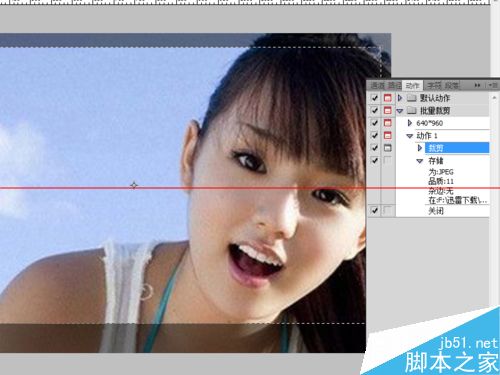This screenshot has width=500, height=375.
Task: Expand the 裁剪 step details
Action: pyautogui.click(x=420, y=148)
